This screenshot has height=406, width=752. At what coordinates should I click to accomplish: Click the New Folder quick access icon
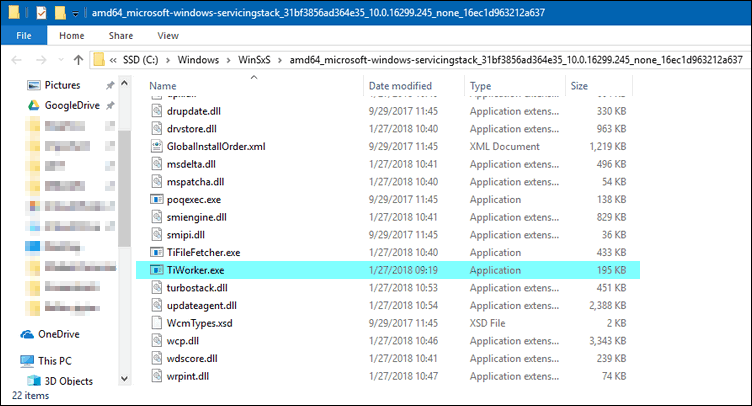pos(60,13)
